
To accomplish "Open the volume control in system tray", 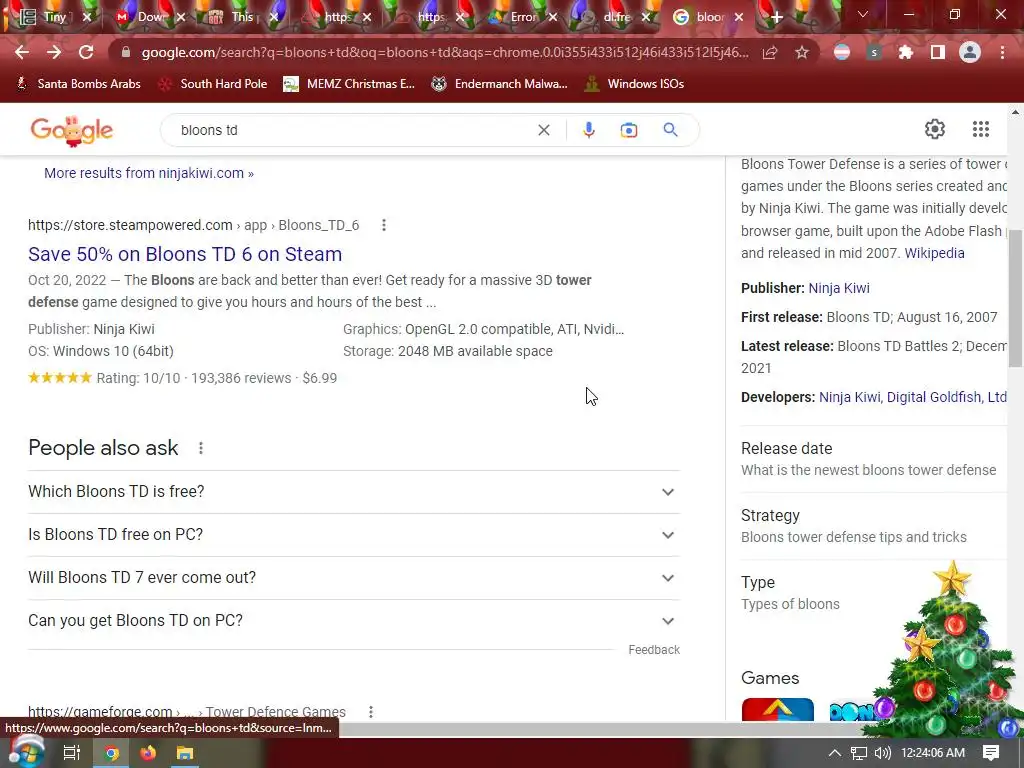I will [883, 753].
